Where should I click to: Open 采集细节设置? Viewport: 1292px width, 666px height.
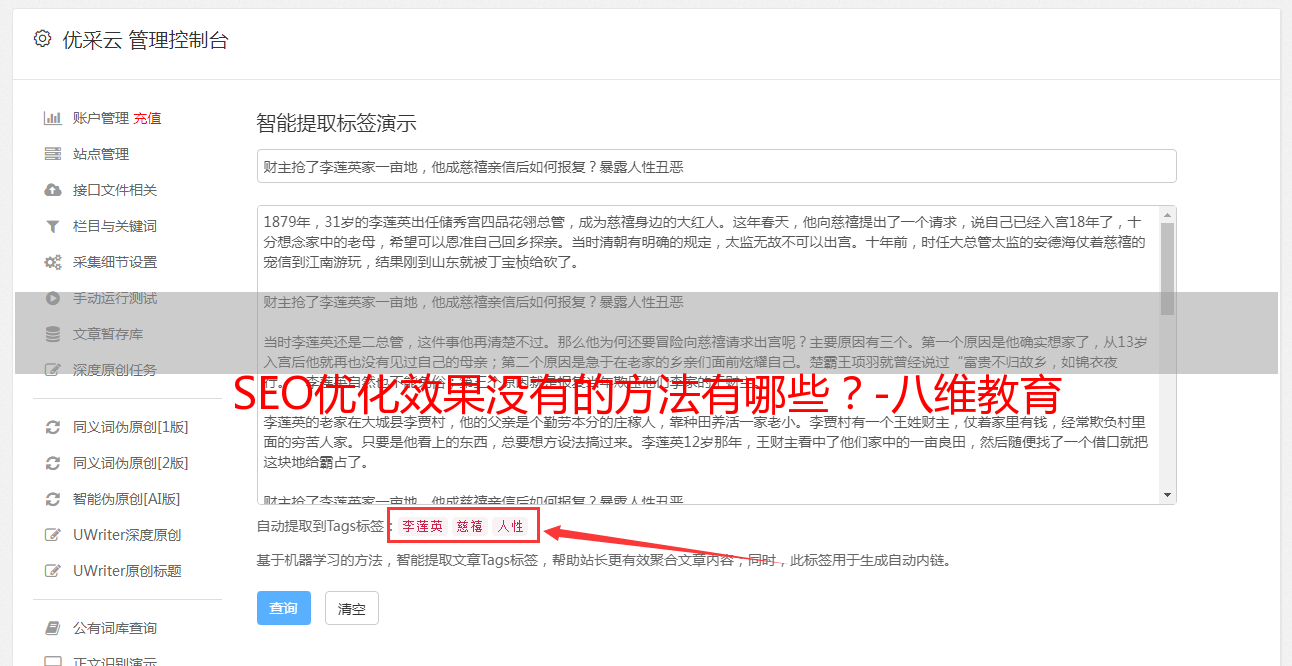tap(115, 262)
